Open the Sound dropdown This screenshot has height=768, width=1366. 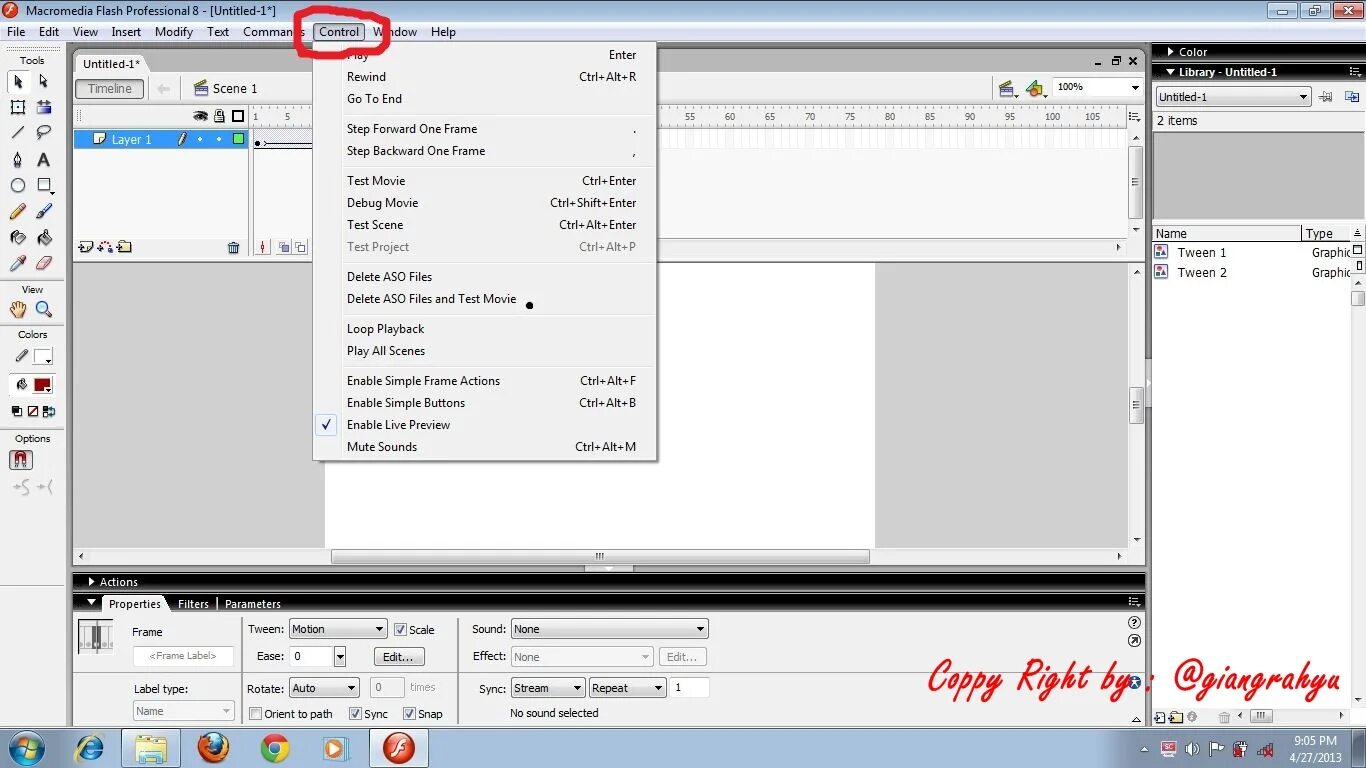(610, 629)
